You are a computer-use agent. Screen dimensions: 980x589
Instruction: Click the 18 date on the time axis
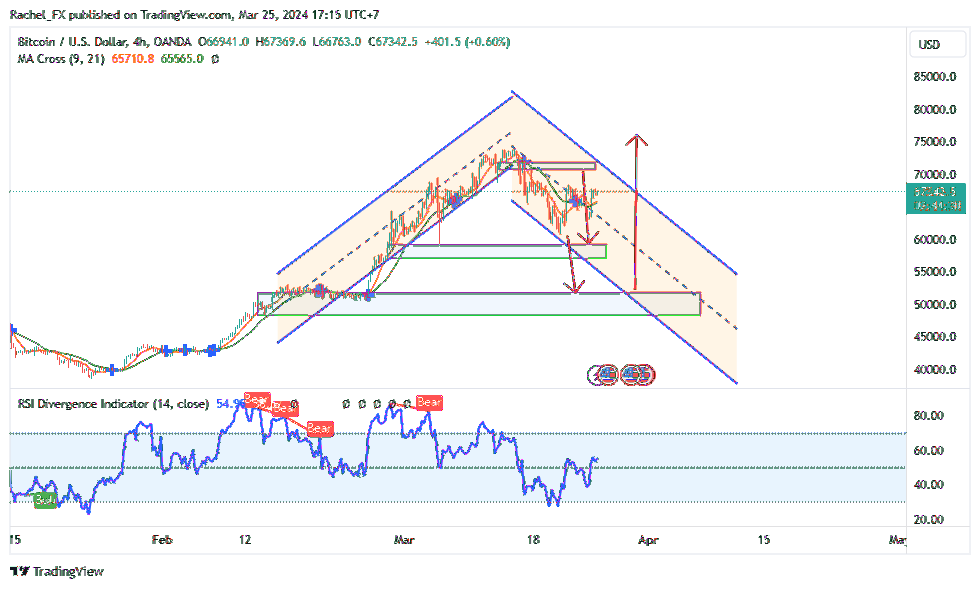533,540
